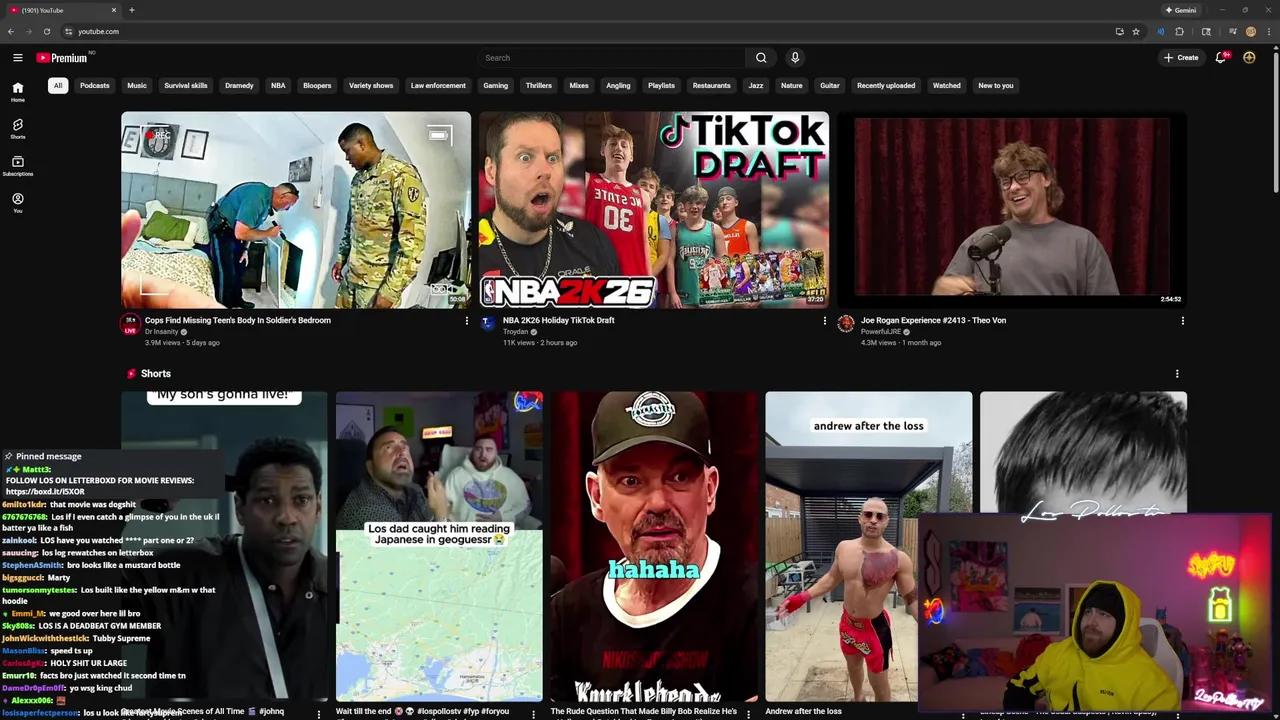The width and height of the screenshot is (1280, 720).
Task: Go back to the previous page
Action: click(x=10, y=31)
